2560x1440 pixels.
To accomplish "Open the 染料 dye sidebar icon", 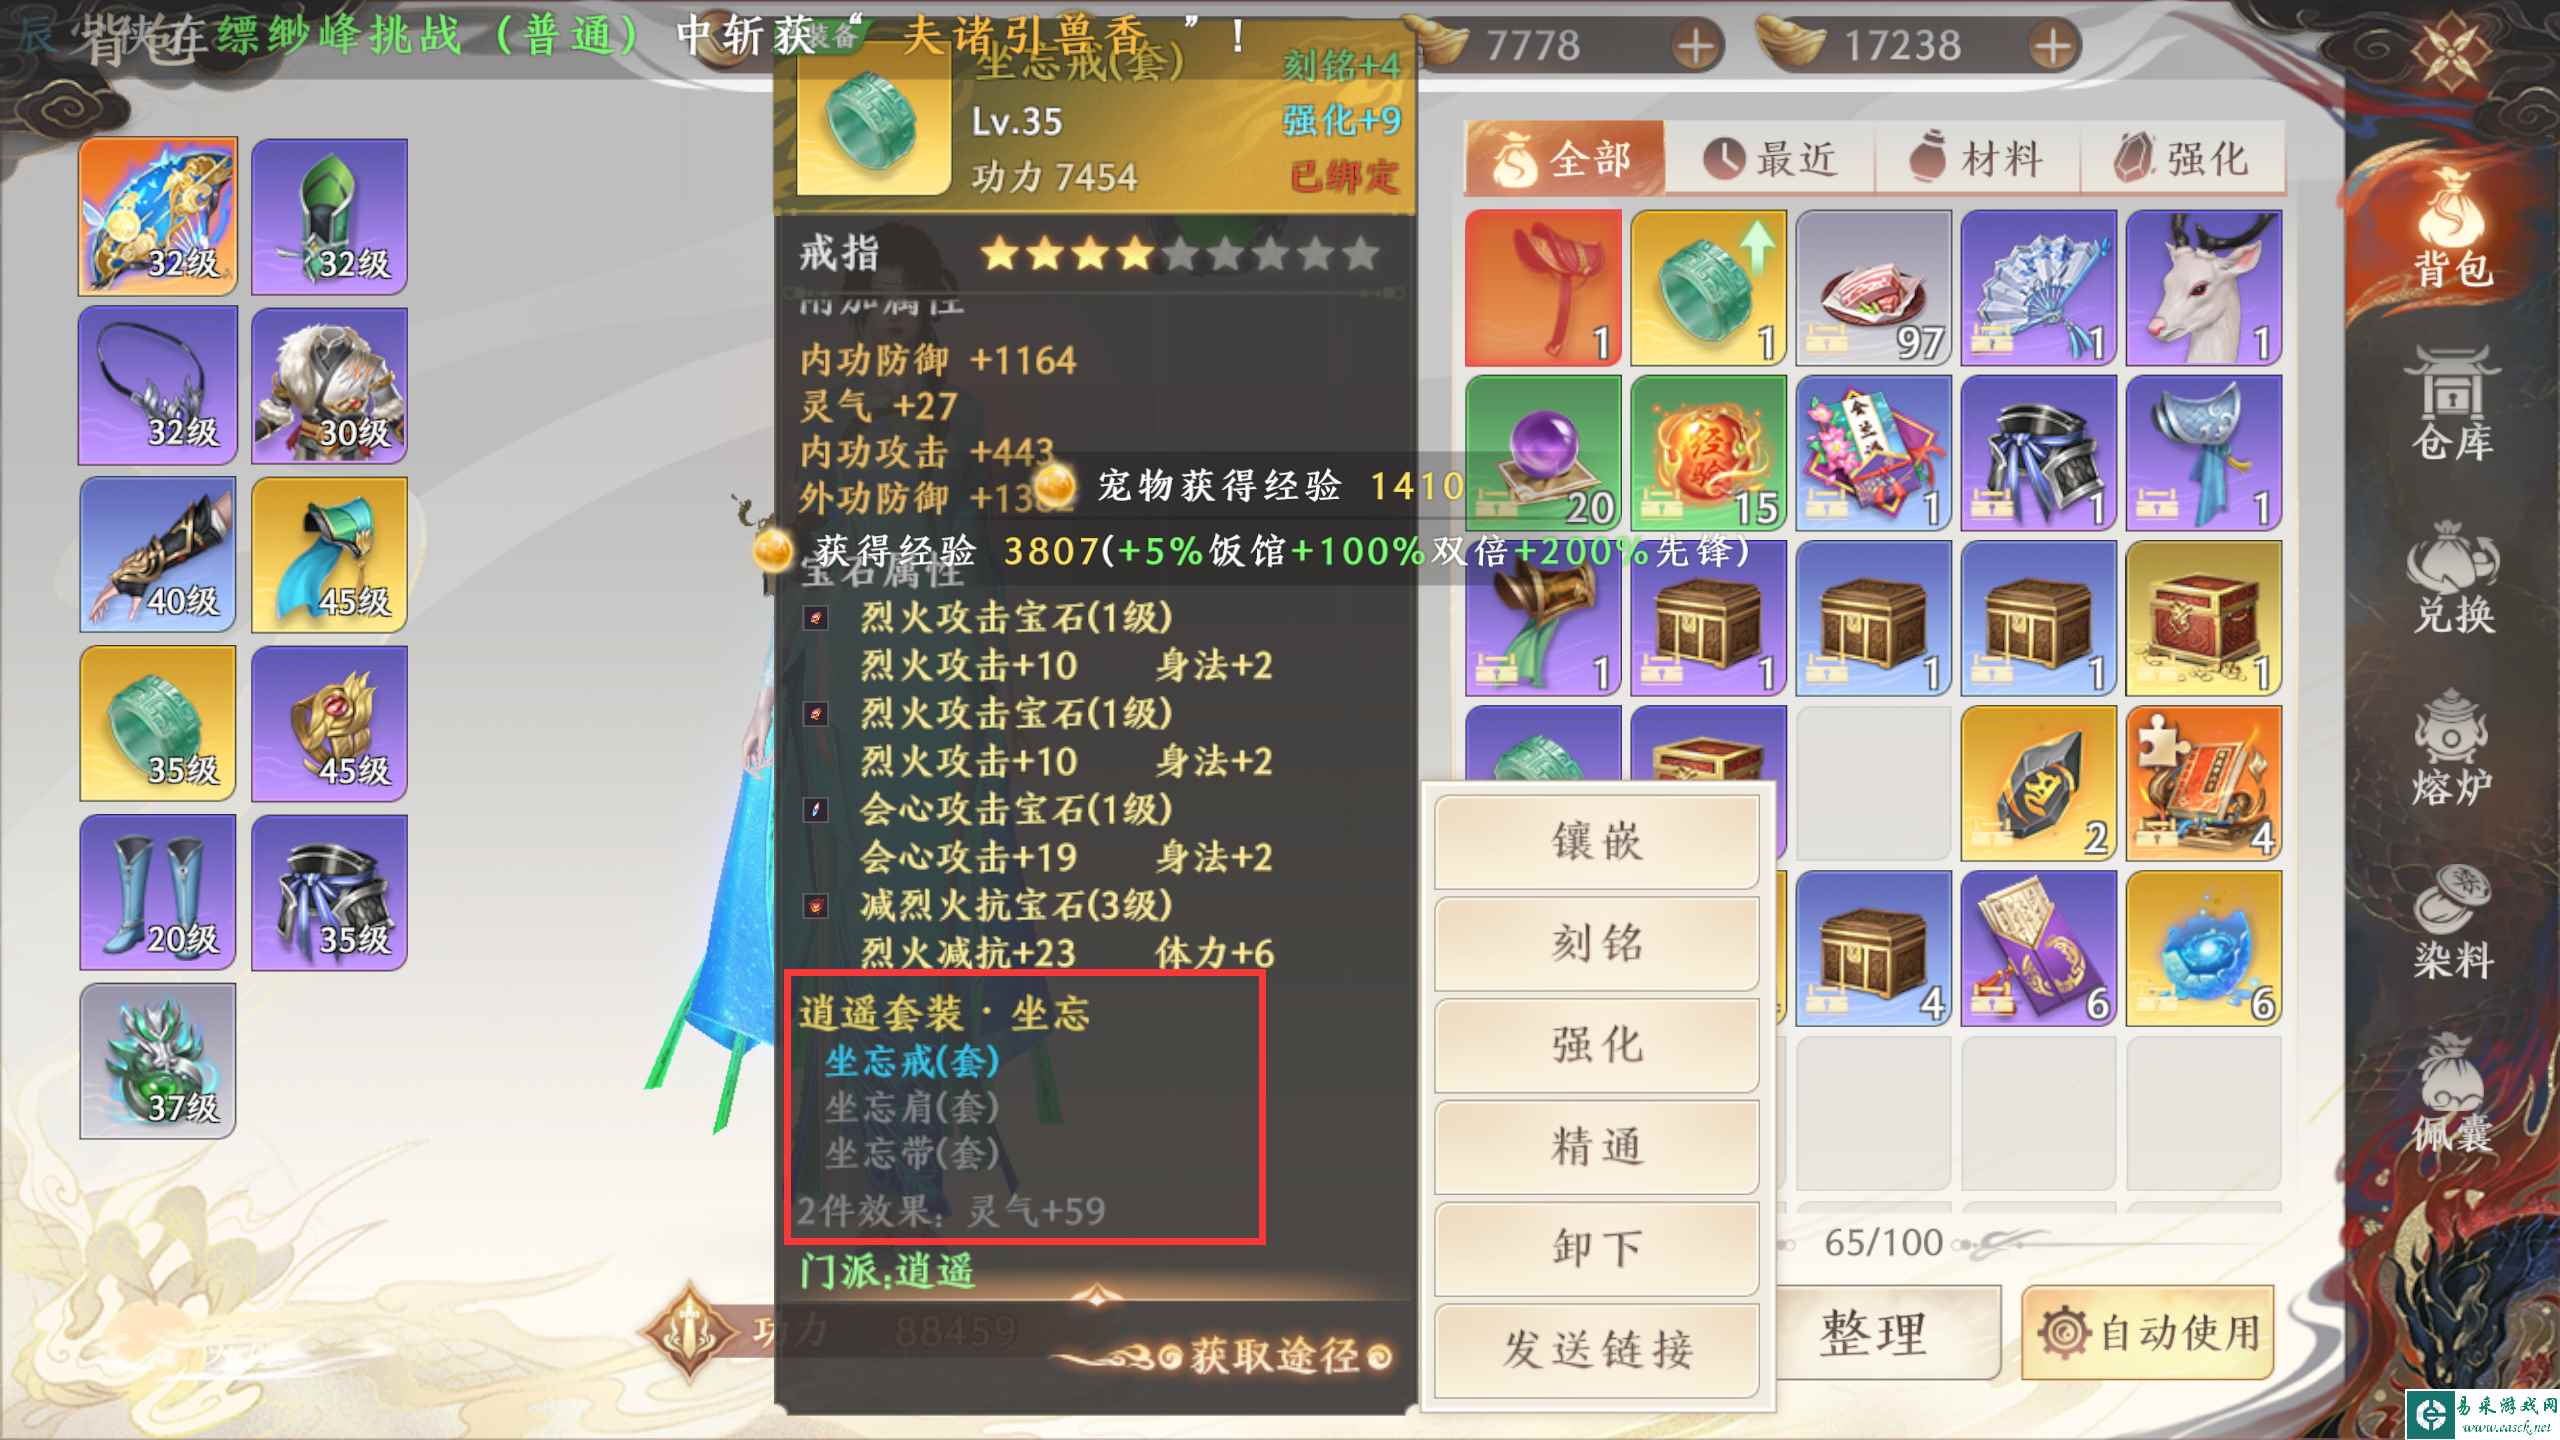I will [2452, 922].
